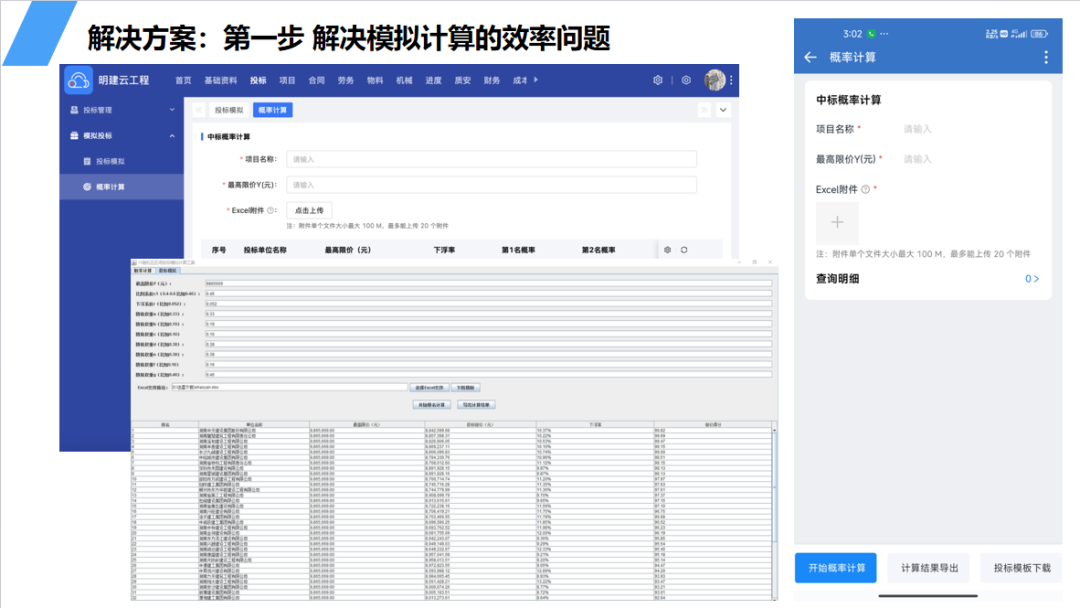Click the 概率计算 pie icon in sidebar
Viewport: 1080px width, 608px height.
(87, 187)
